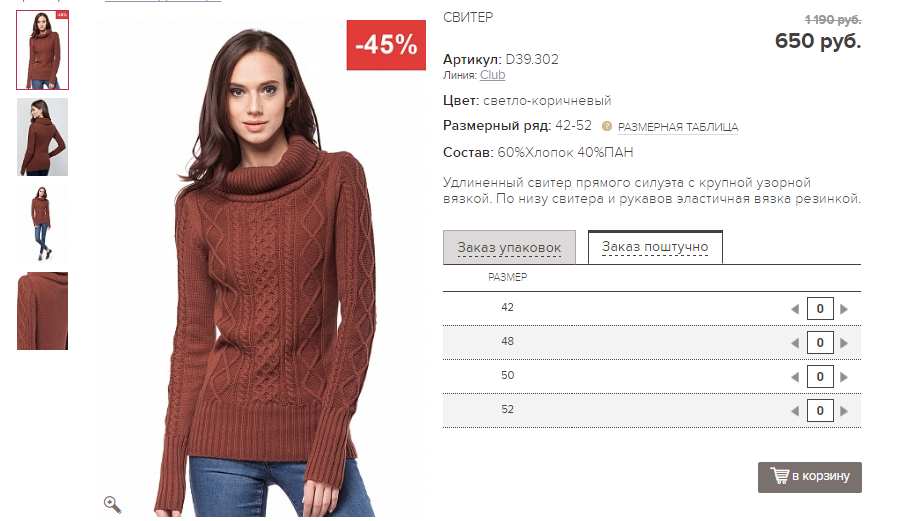This screenshot has width=918, height=521.
Task: Decrease quantity for size 42
Action: point(794,309)
